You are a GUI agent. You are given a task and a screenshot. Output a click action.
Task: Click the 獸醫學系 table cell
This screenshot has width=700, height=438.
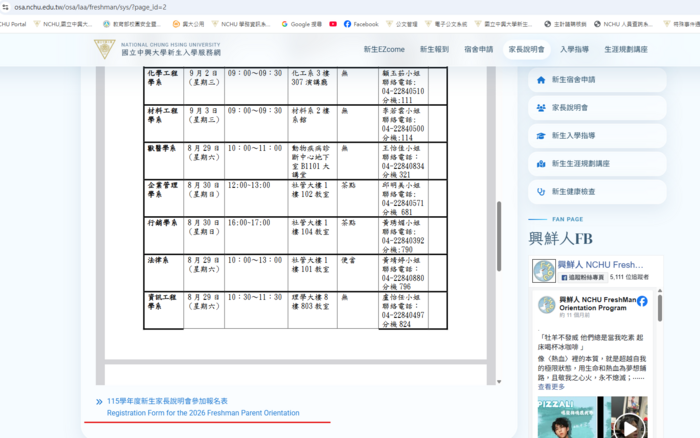(163, 161)
